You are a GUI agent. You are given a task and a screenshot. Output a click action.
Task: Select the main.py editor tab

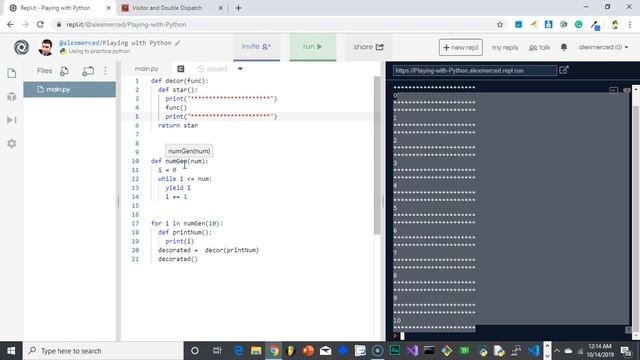[x=147, y=69]
